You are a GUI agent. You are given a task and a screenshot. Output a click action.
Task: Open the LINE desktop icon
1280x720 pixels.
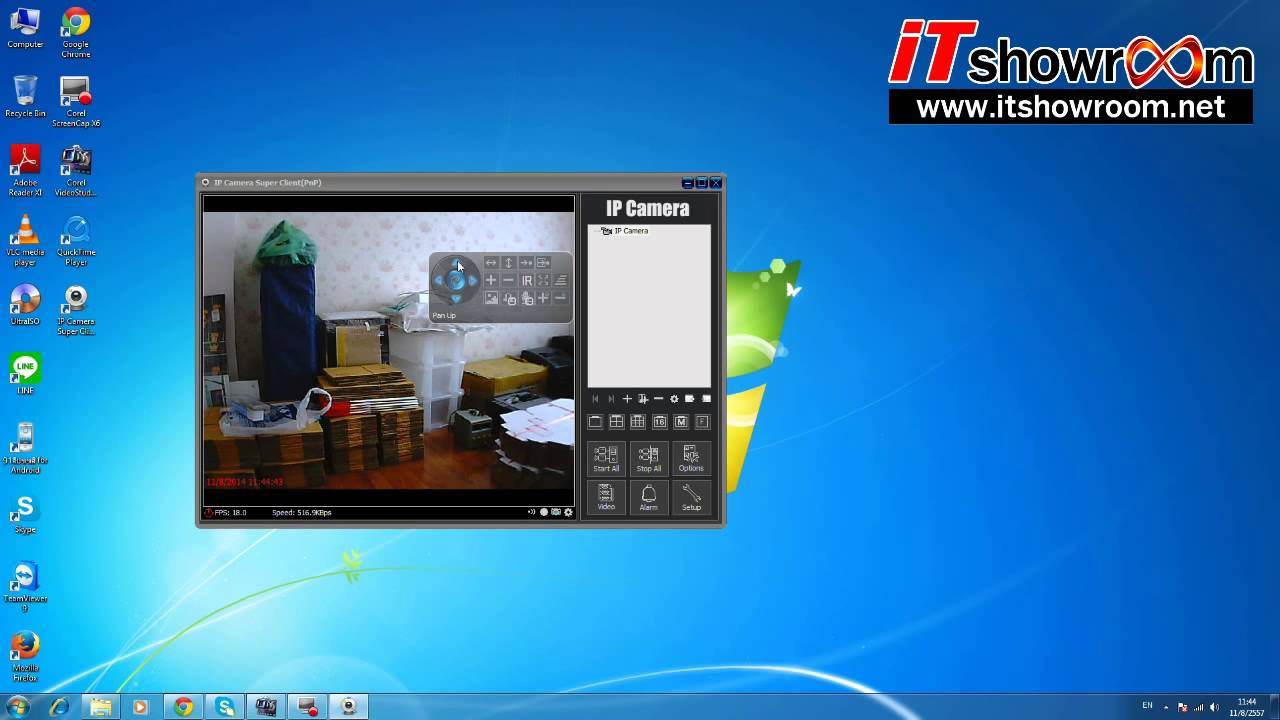point(25,374)
